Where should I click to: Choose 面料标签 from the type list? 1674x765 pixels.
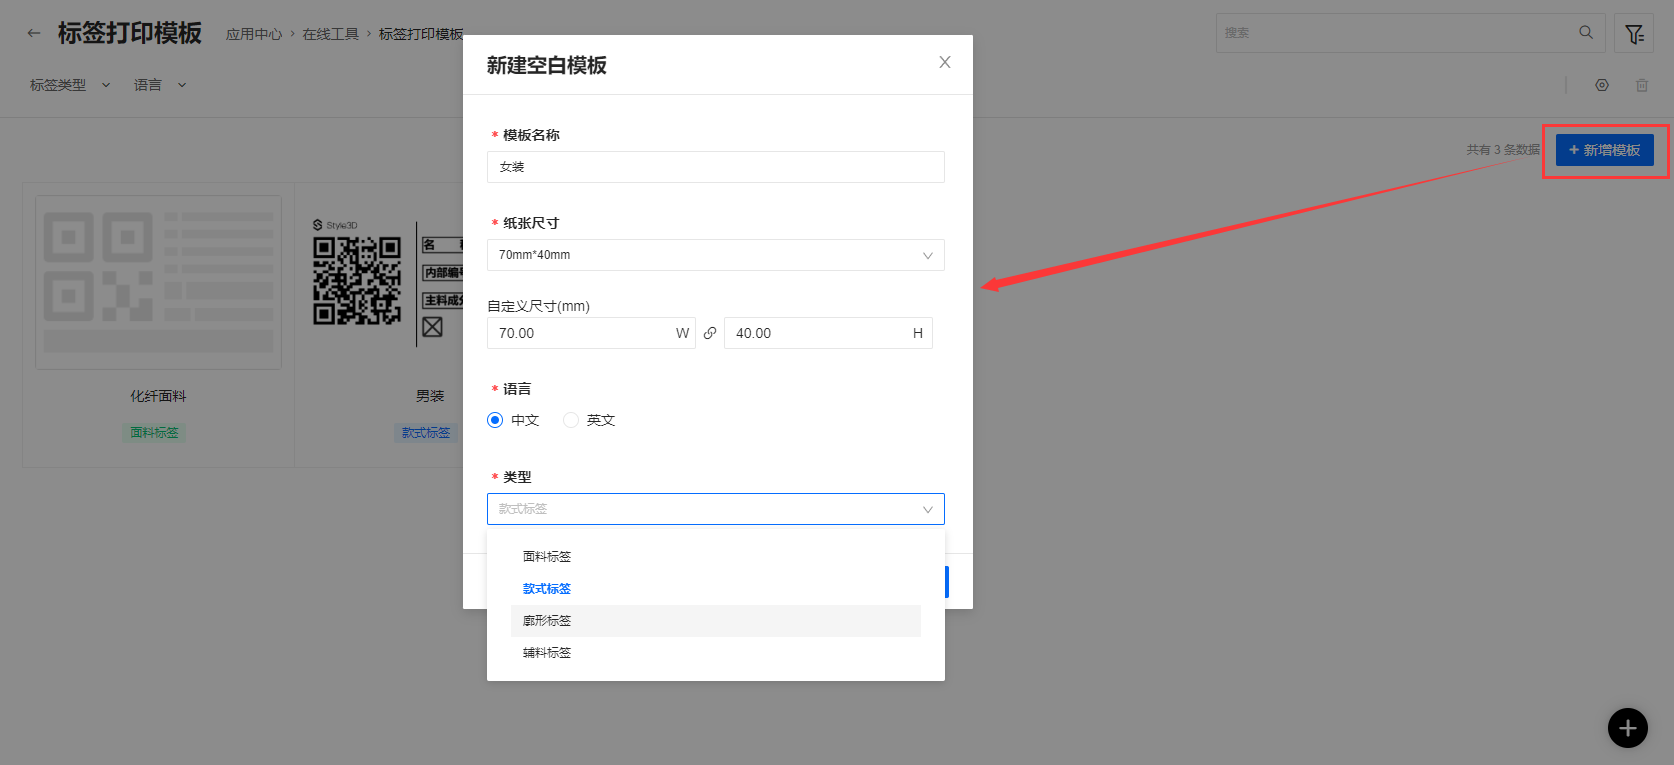[x=547, y=556]
